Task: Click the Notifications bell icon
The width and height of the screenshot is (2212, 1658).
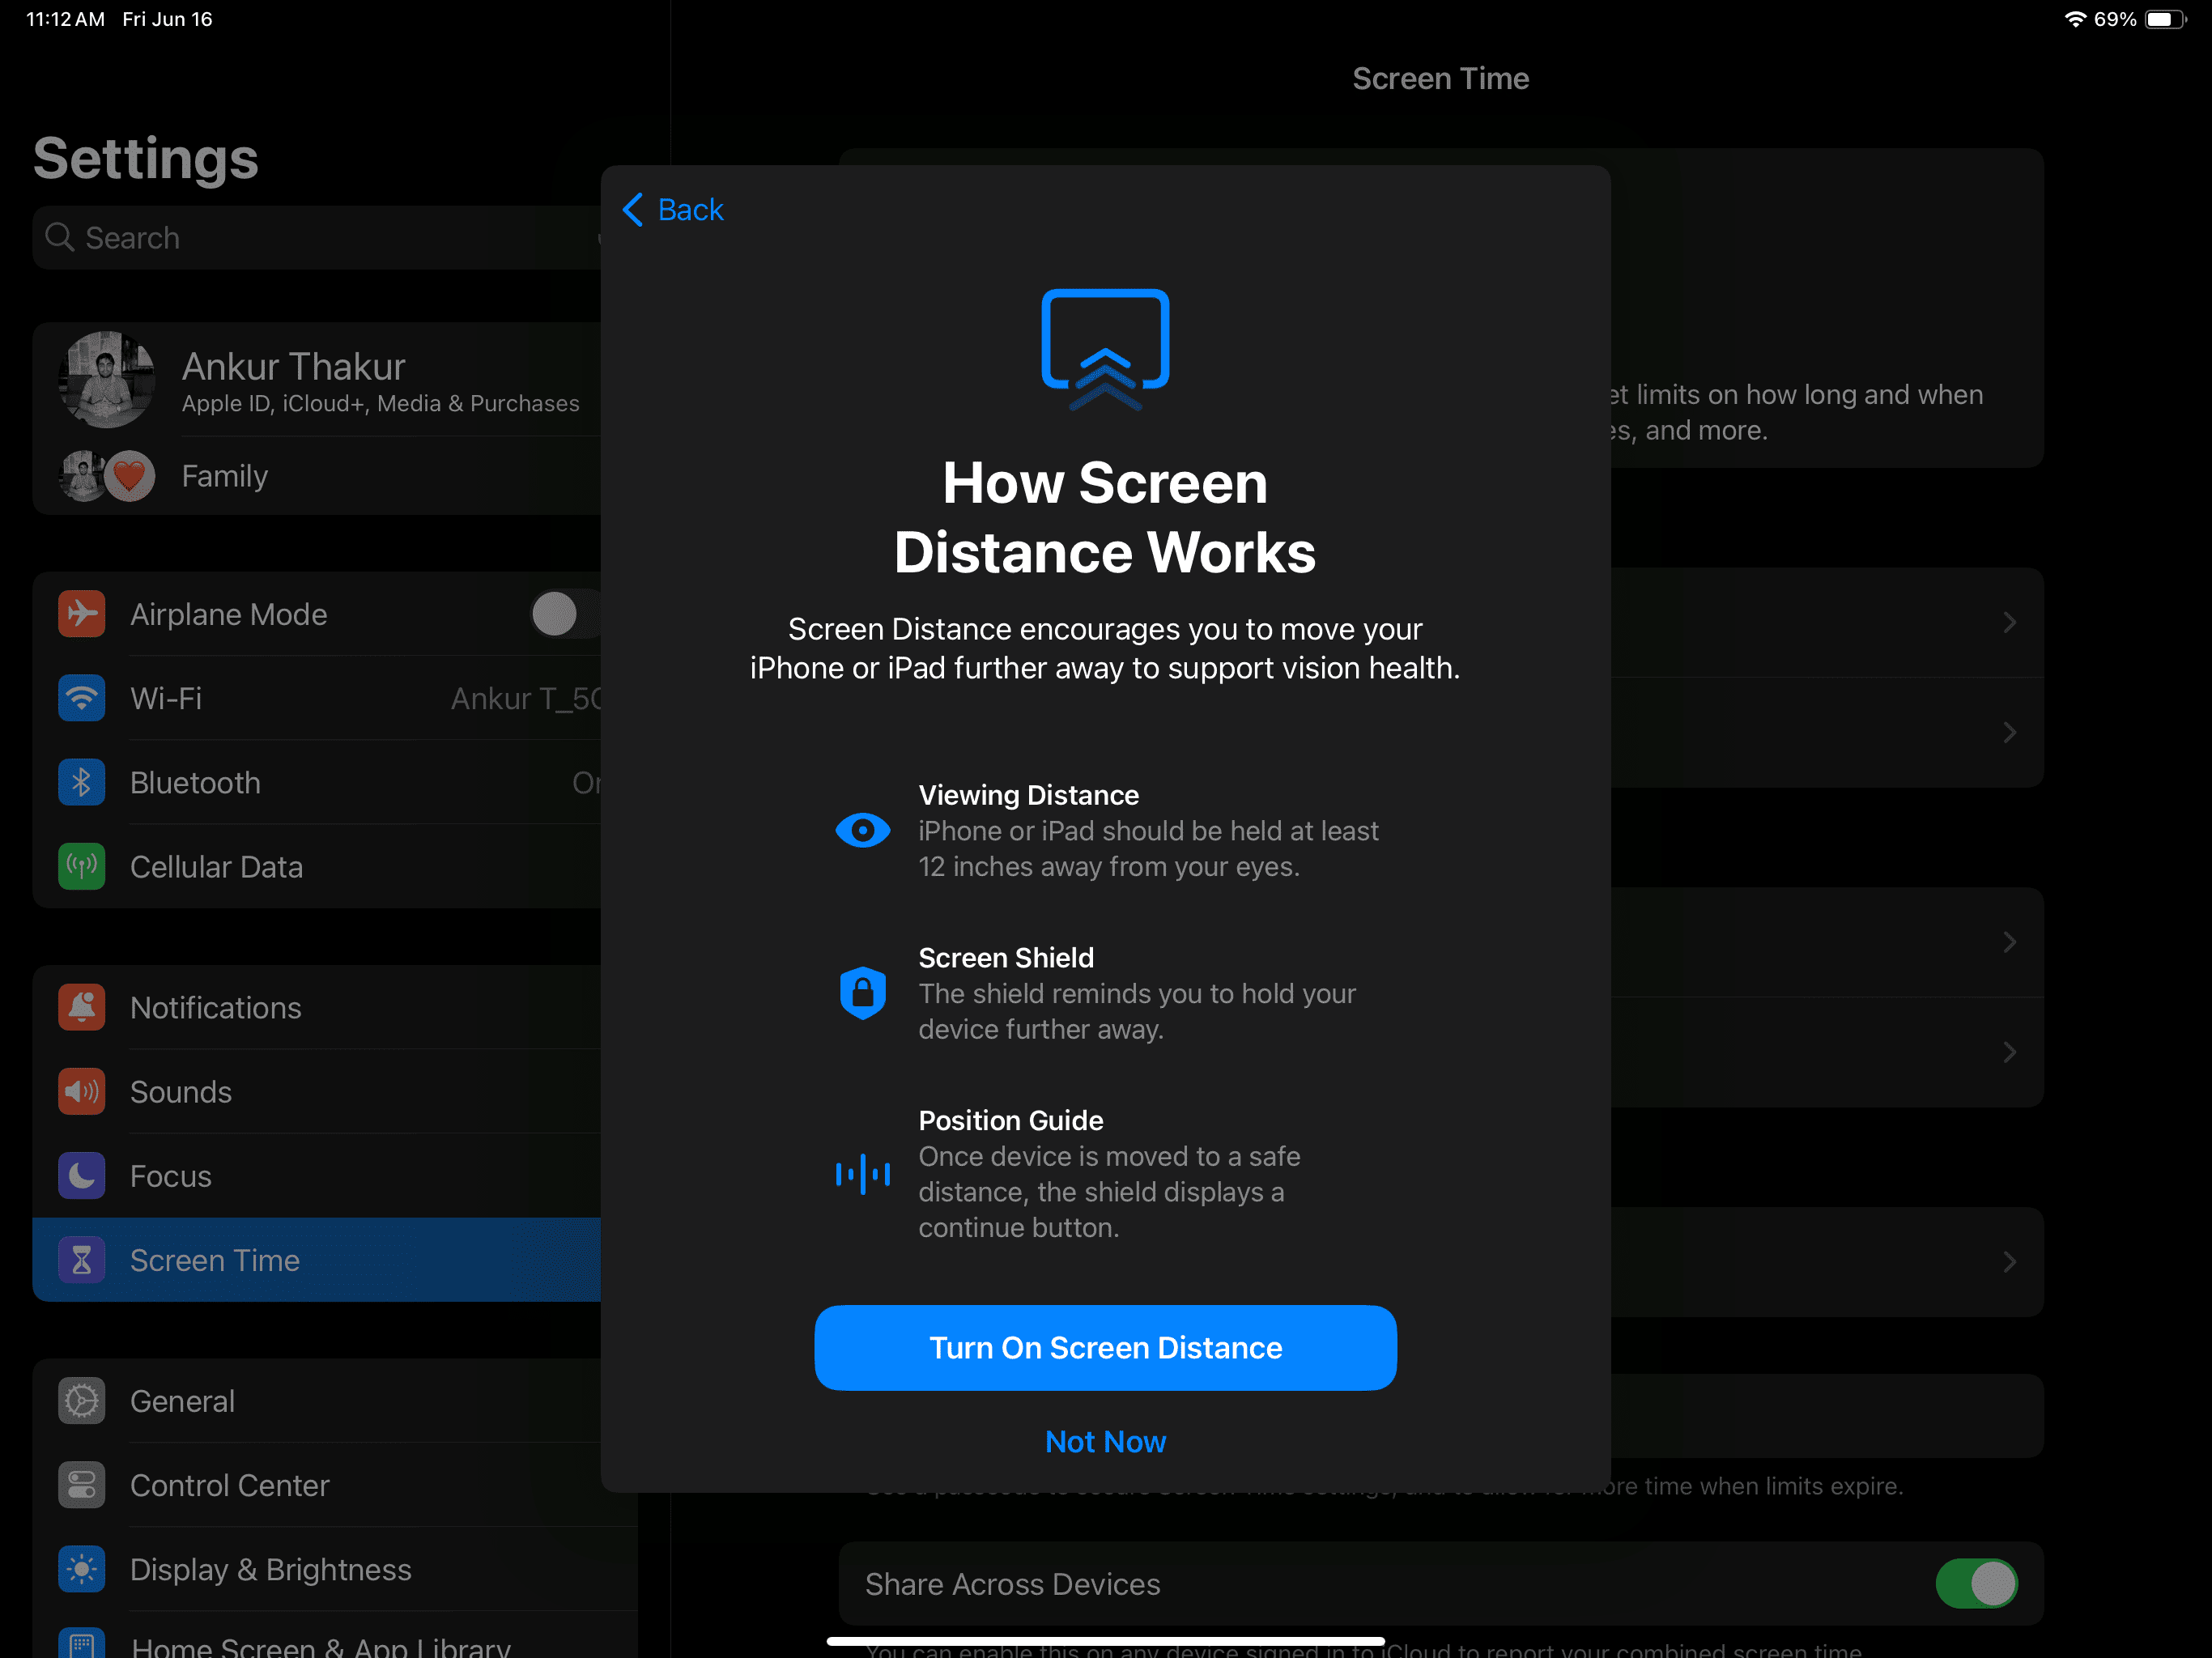Action: tap(80, 1006)
